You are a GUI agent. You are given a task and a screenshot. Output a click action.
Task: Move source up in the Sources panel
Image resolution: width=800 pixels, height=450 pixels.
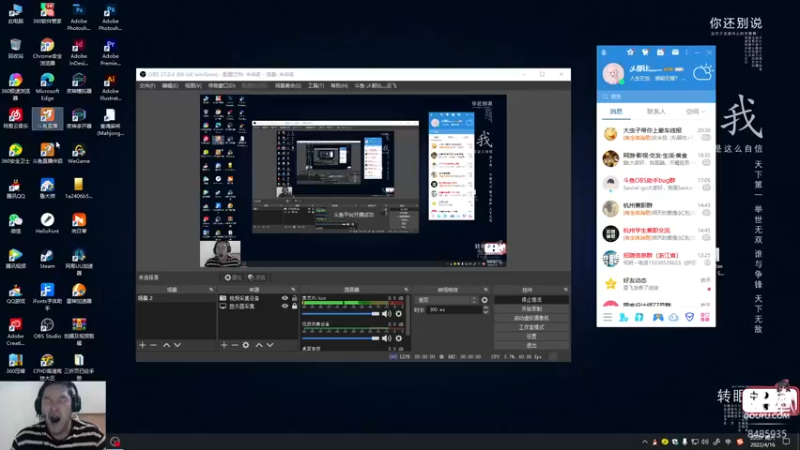point(259,345)
